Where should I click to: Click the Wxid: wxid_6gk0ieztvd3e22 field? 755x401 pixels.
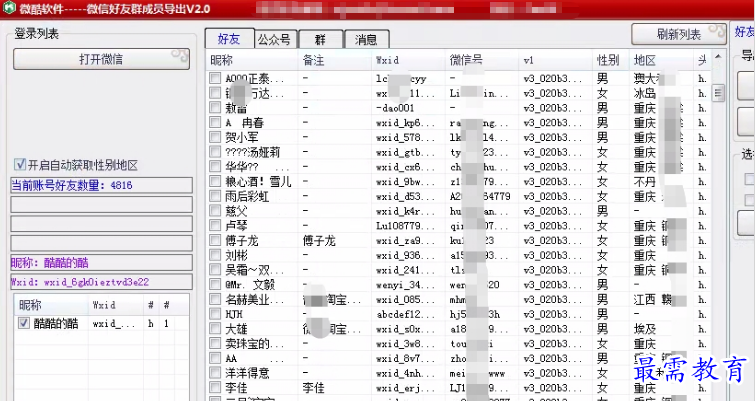point(102,282)
